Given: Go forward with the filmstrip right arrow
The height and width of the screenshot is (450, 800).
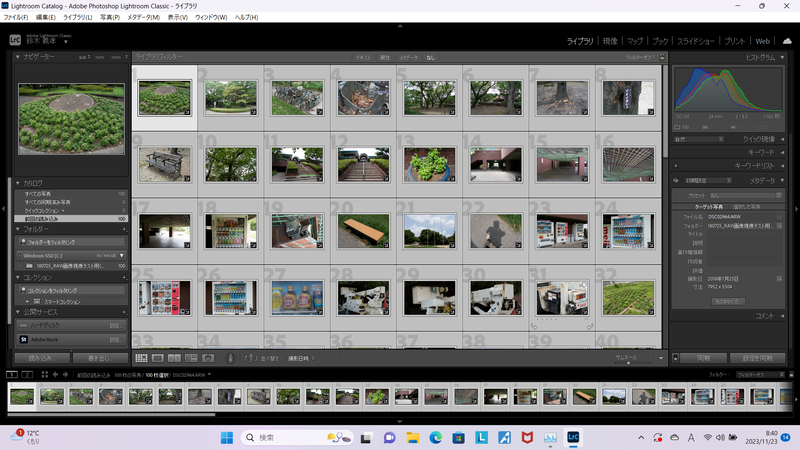Looking at the screenshot, I should (x=65, y=374).
